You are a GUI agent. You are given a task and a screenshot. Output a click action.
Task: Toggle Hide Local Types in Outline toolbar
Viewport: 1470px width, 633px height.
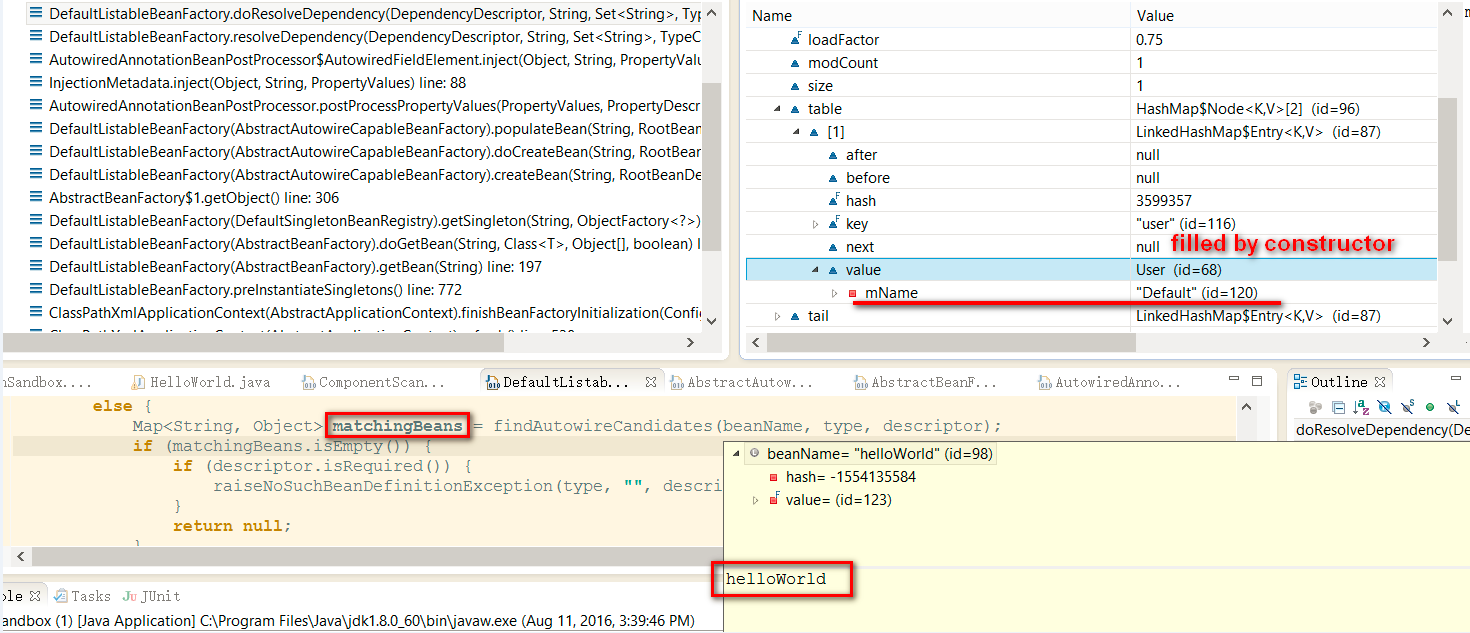coord(1453,407)
